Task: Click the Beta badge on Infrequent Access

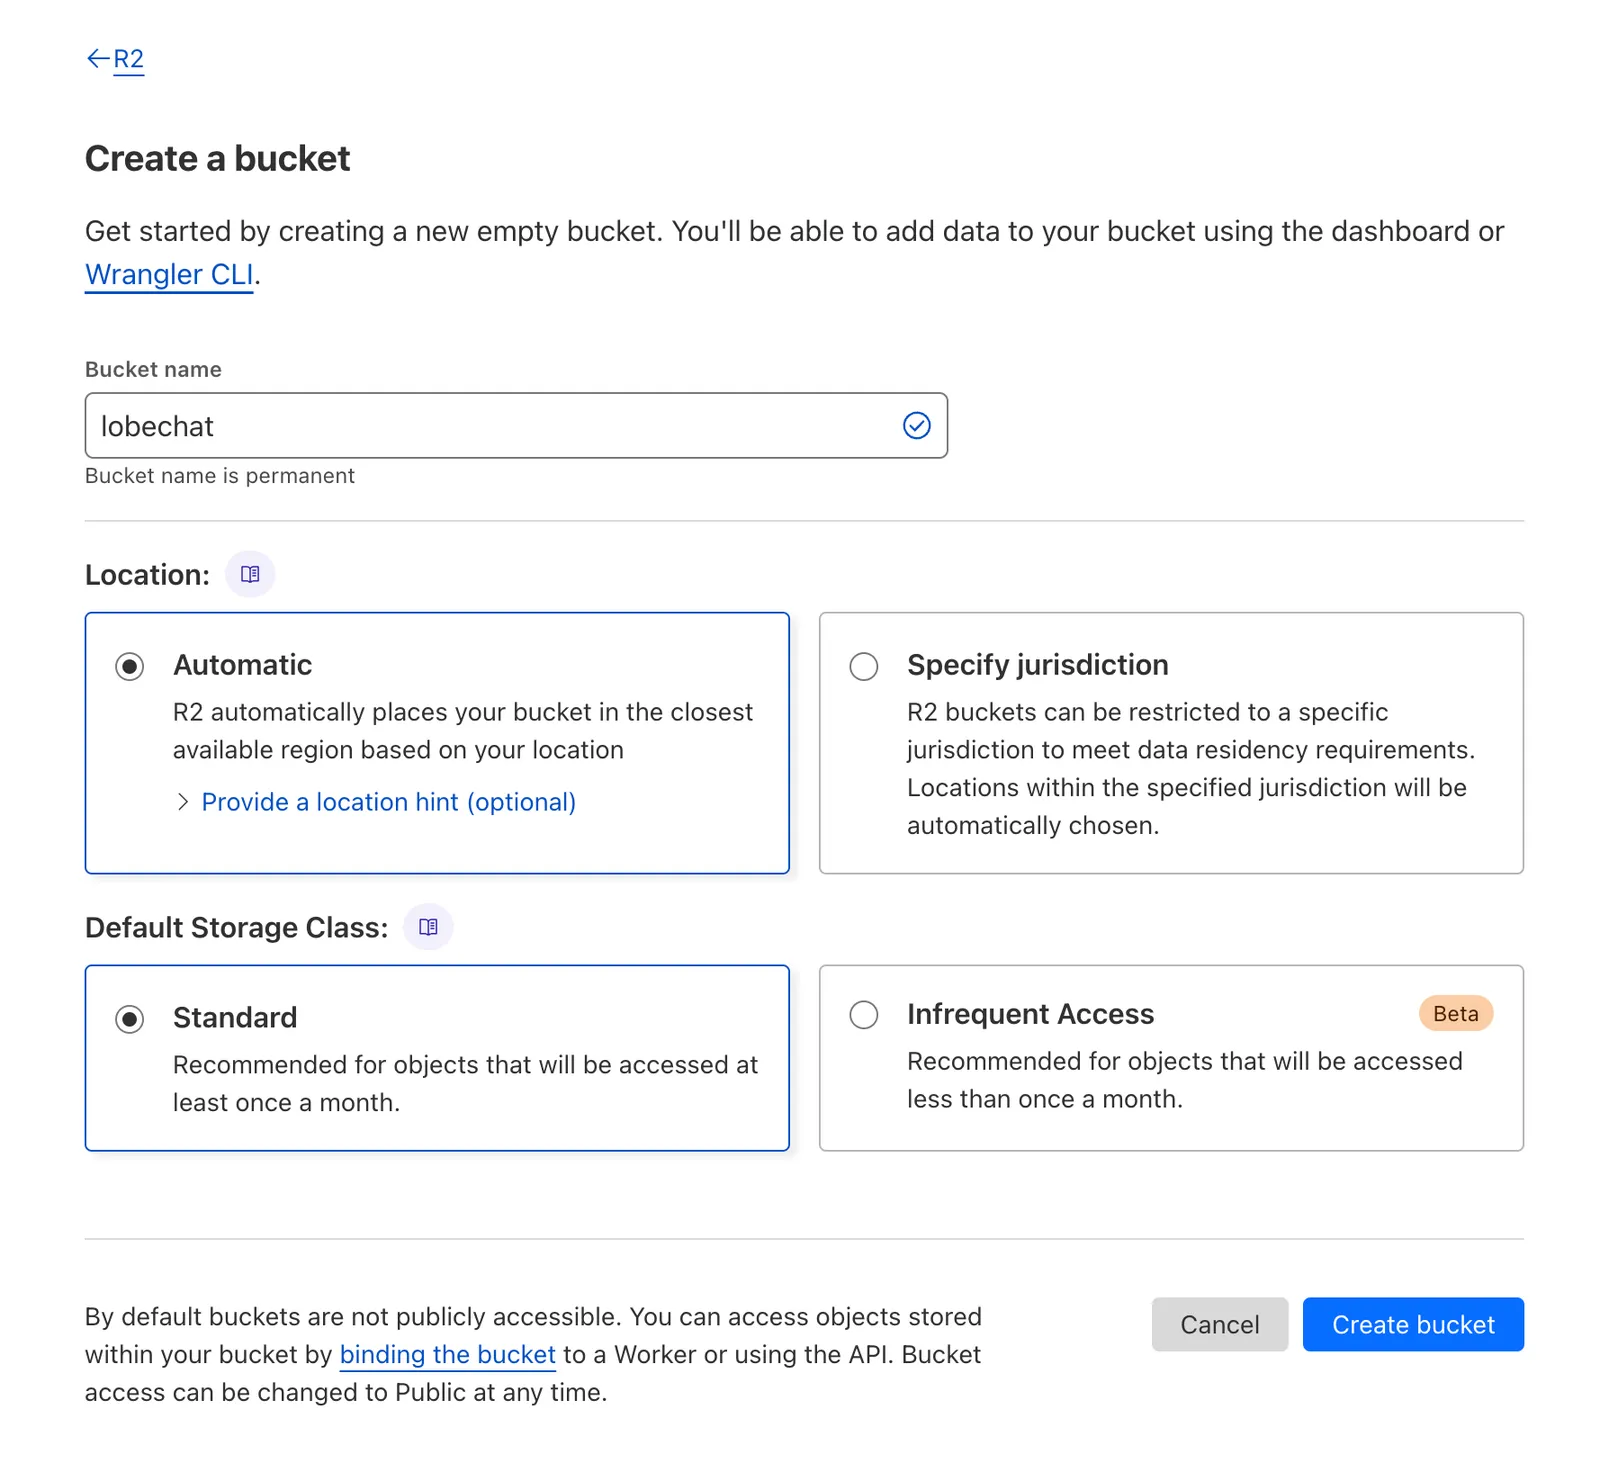Action: (1455, 1014)
